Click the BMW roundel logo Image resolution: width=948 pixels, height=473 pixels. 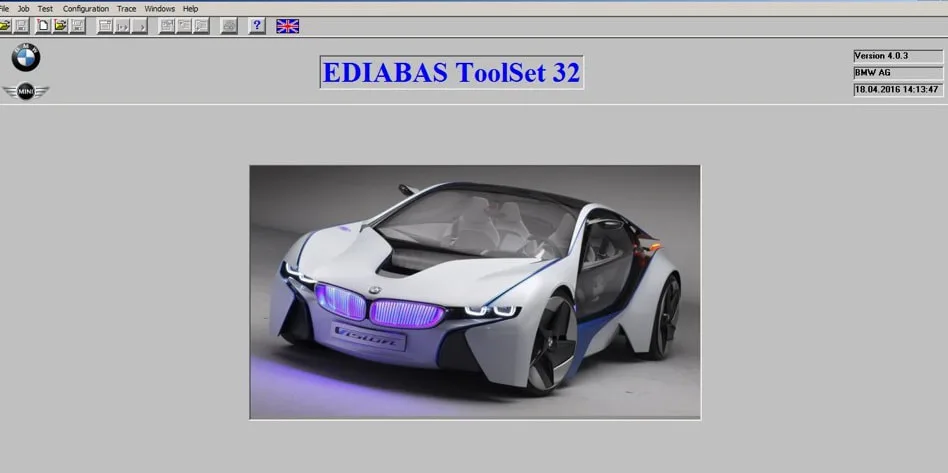[x=25, y=57]
